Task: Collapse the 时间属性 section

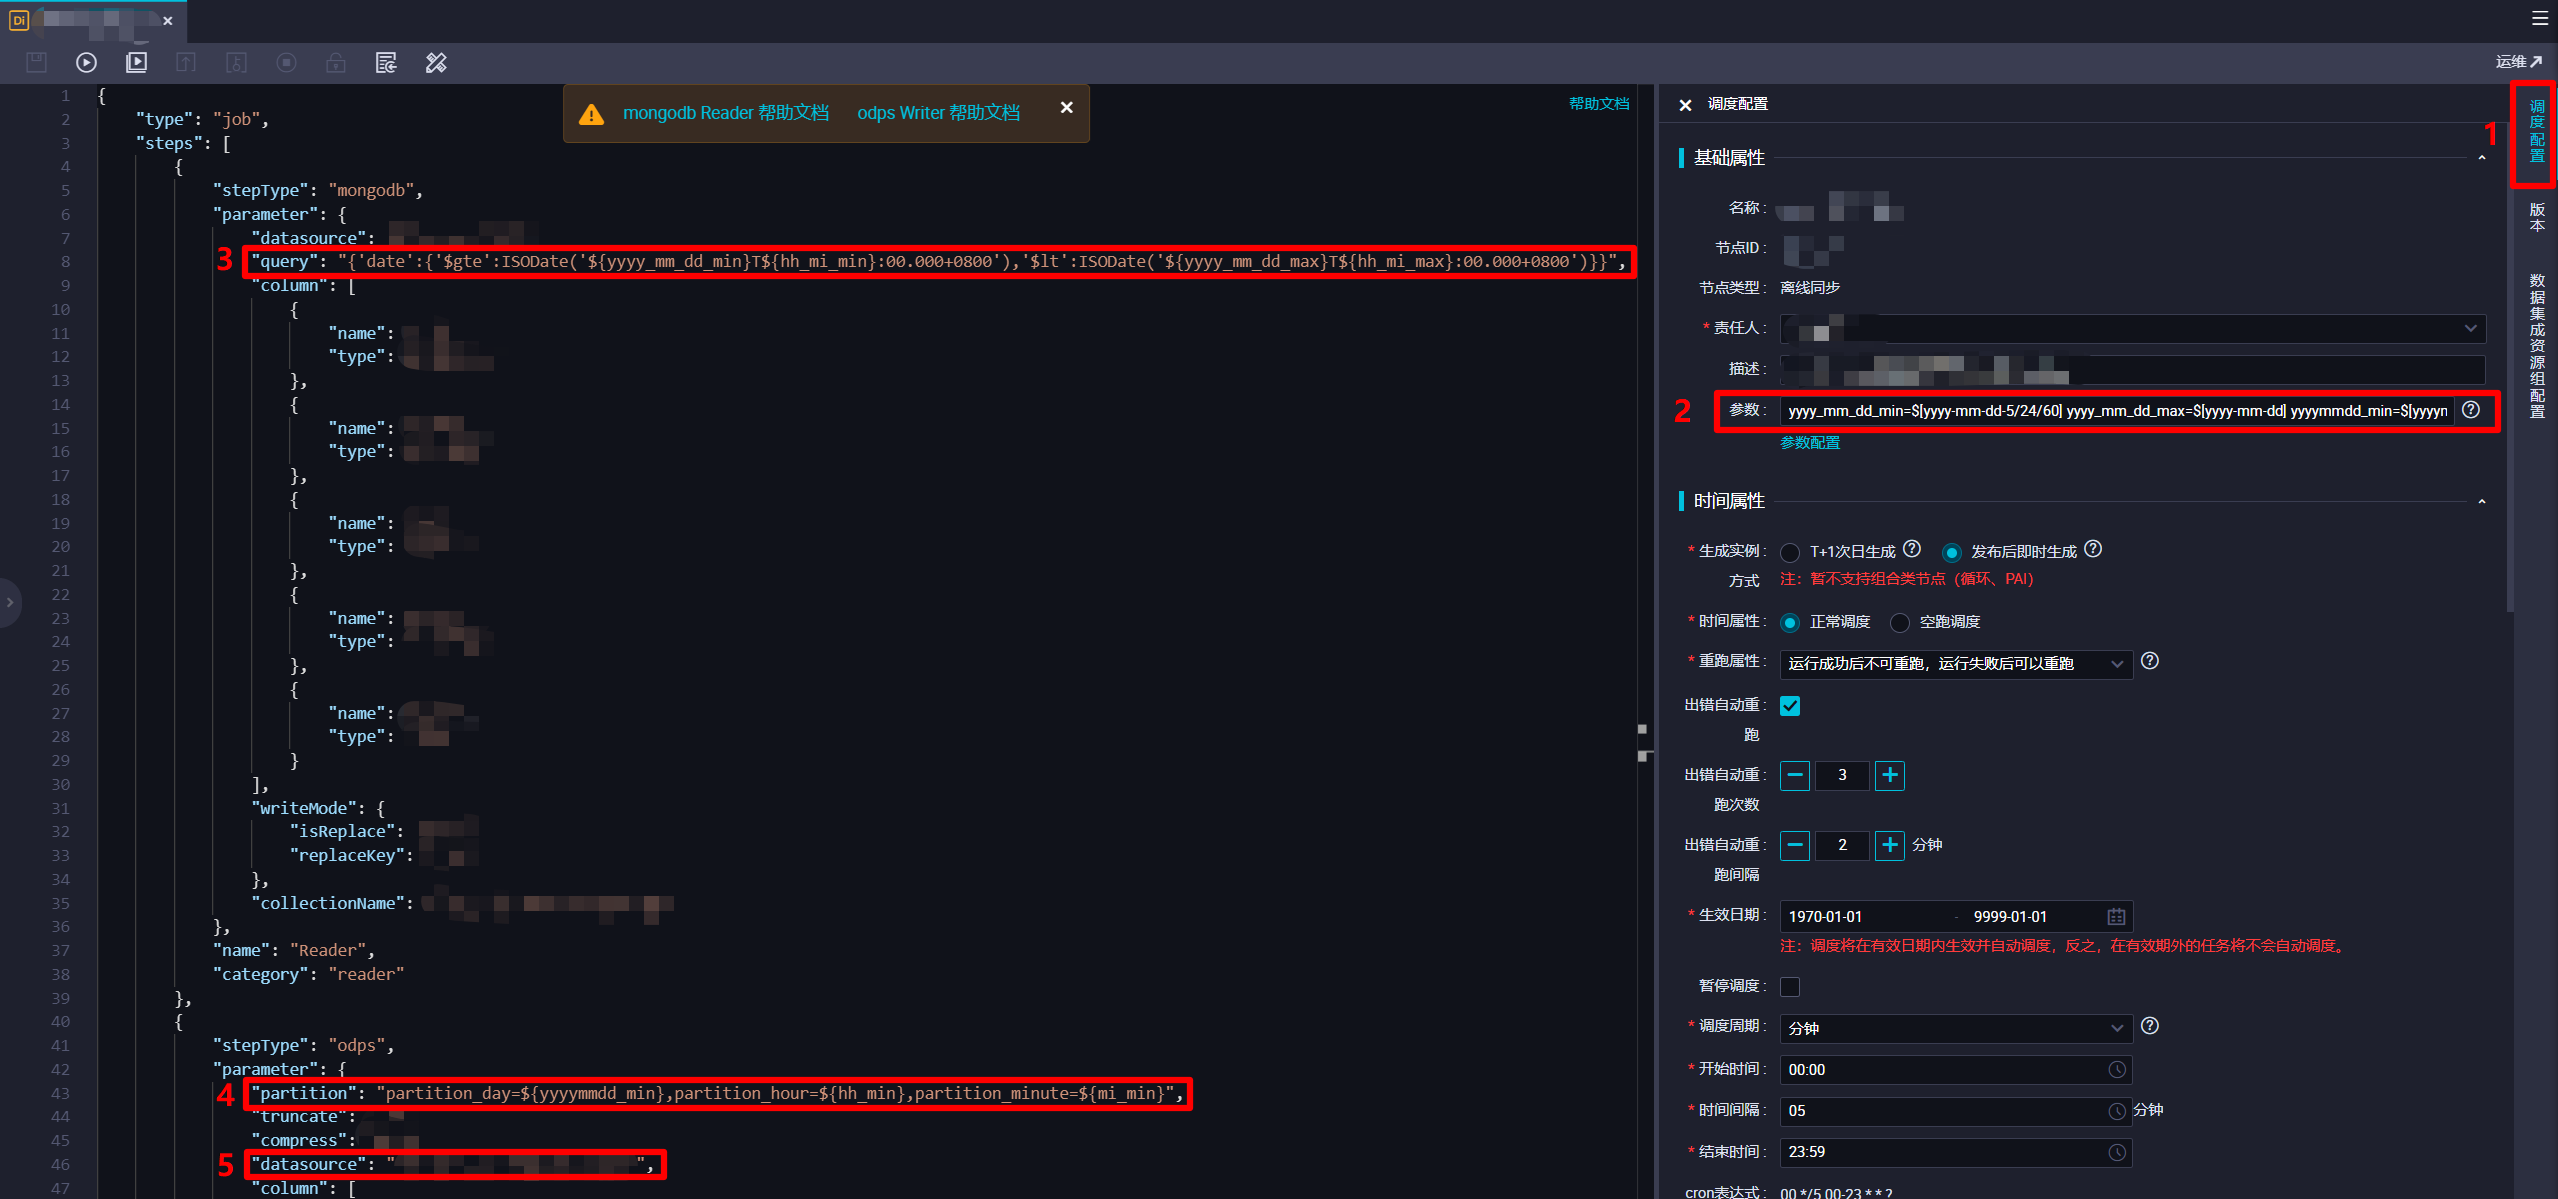Action: coord(2481,501)
